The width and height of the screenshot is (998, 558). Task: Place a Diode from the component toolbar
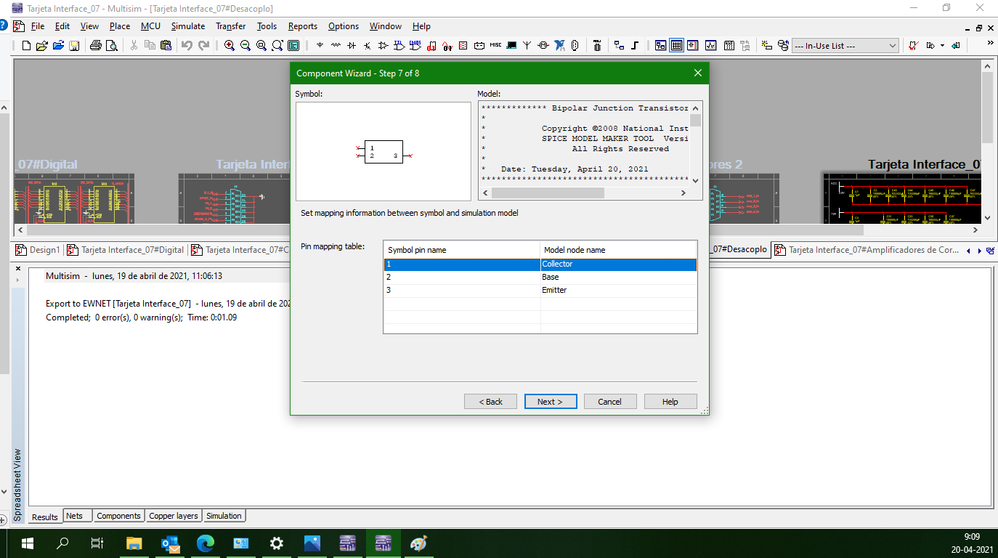point(351,46)
